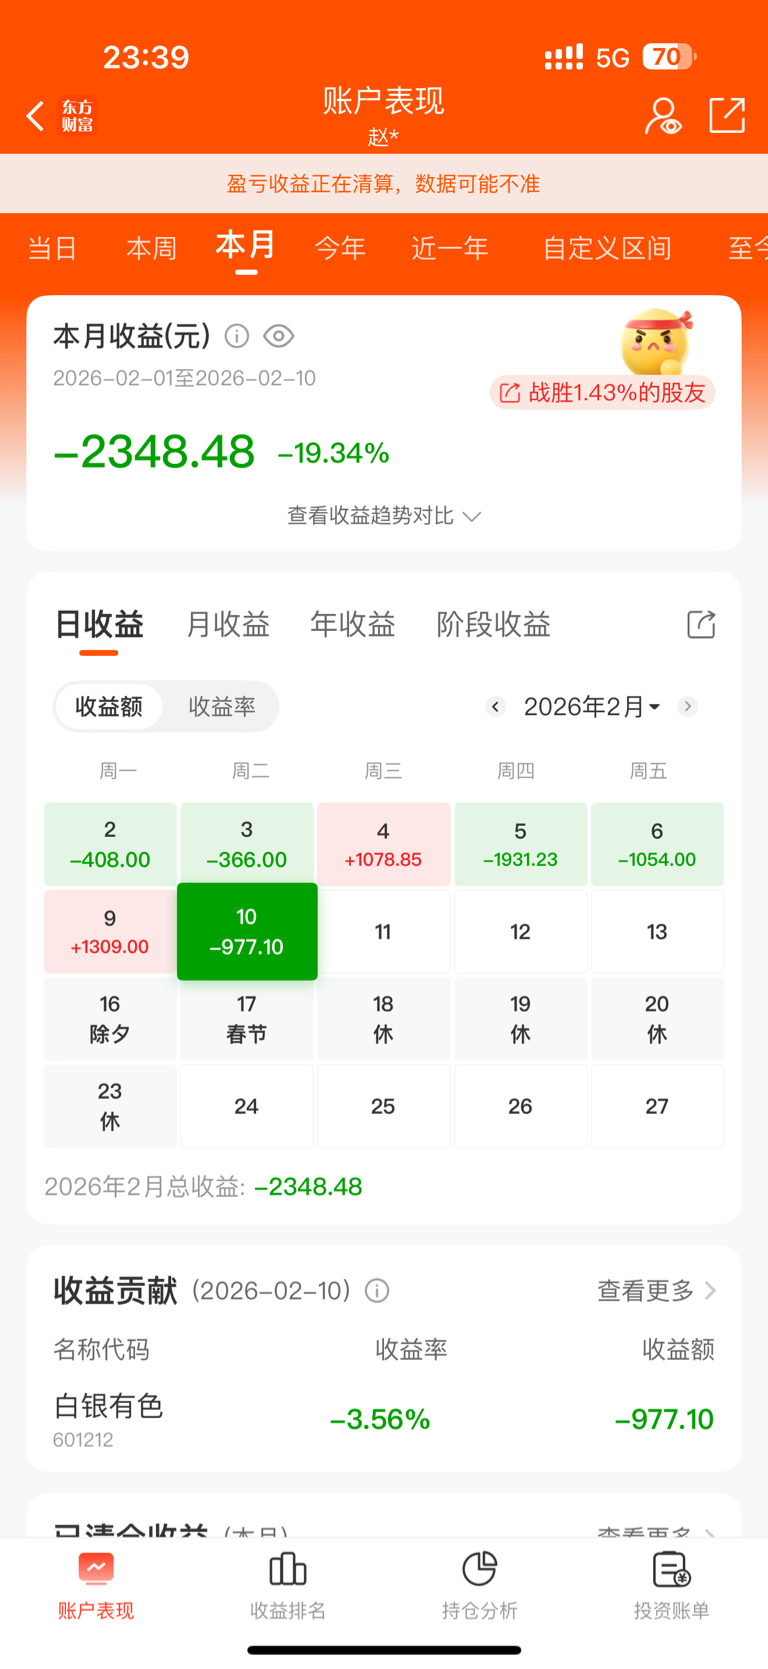Open info icon beside 本月收益(元)
The image size is (768, 1669).
click(237, 336)
